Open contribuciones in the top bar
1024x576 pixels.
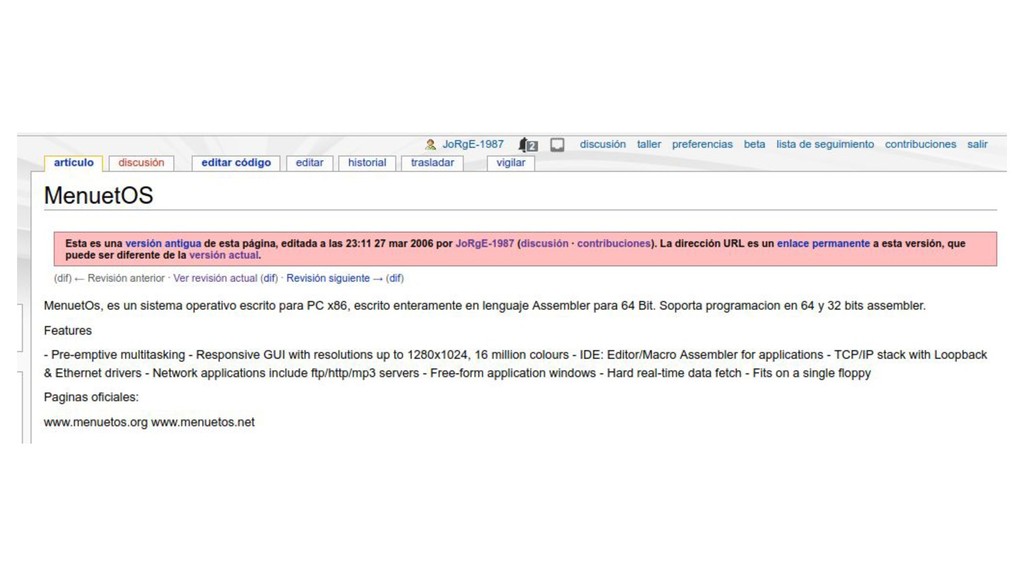(x=920, y=144)
